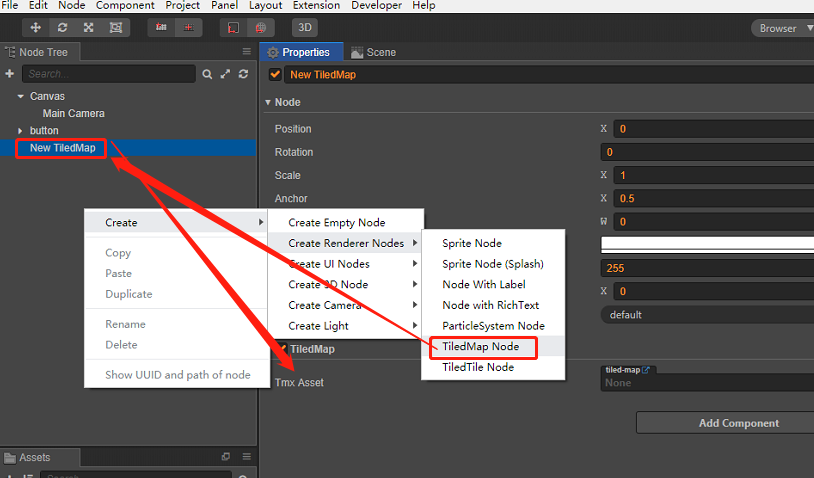814x478 pixels.
Task: Open the Browser preview dropdown
Action: pyautogui.click(x=782, y=28)
